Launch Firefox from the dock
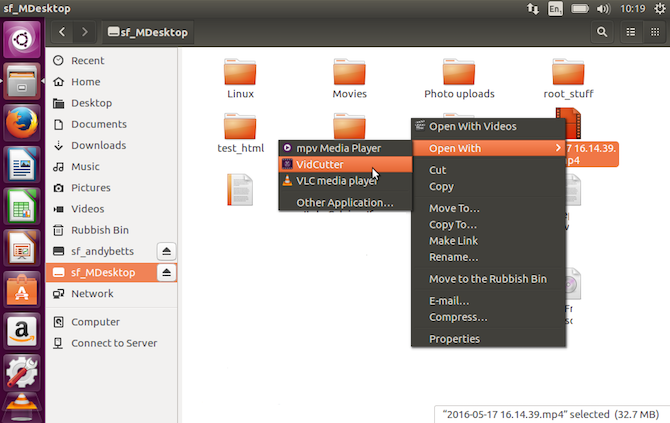Viewport: 670px width, 423px height. coord(22,123)
